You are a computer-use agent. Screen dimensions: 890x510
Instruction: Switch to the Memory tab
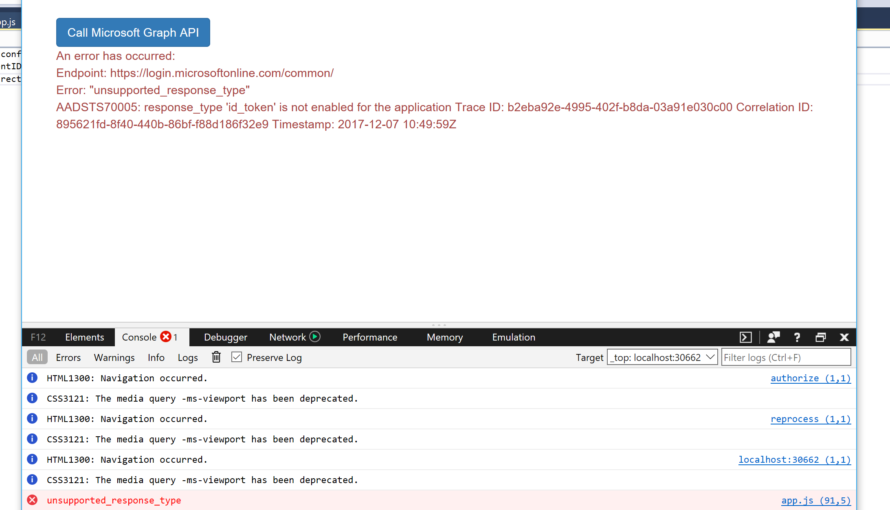(444, 337)
